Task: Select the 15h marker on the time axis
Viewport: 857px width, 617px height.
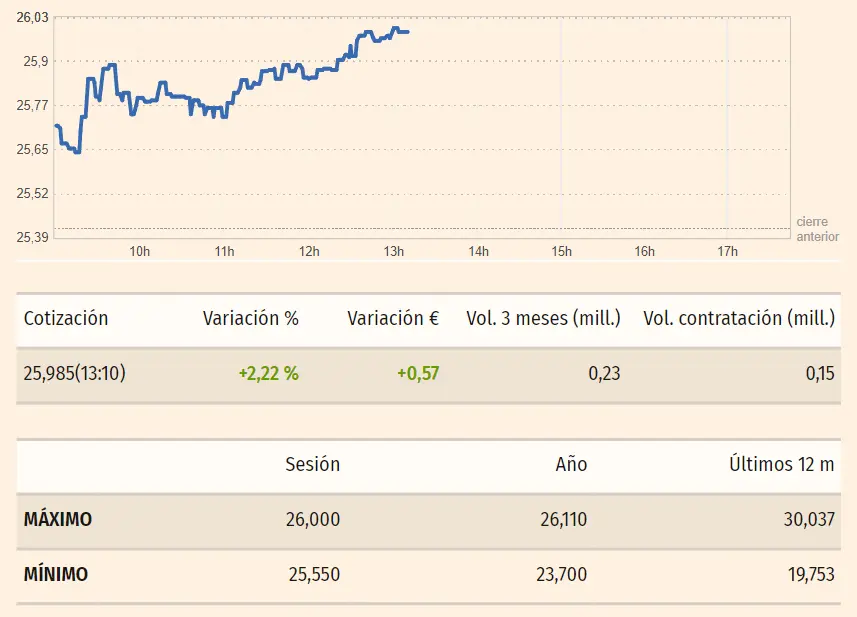Action: (562, 251)
